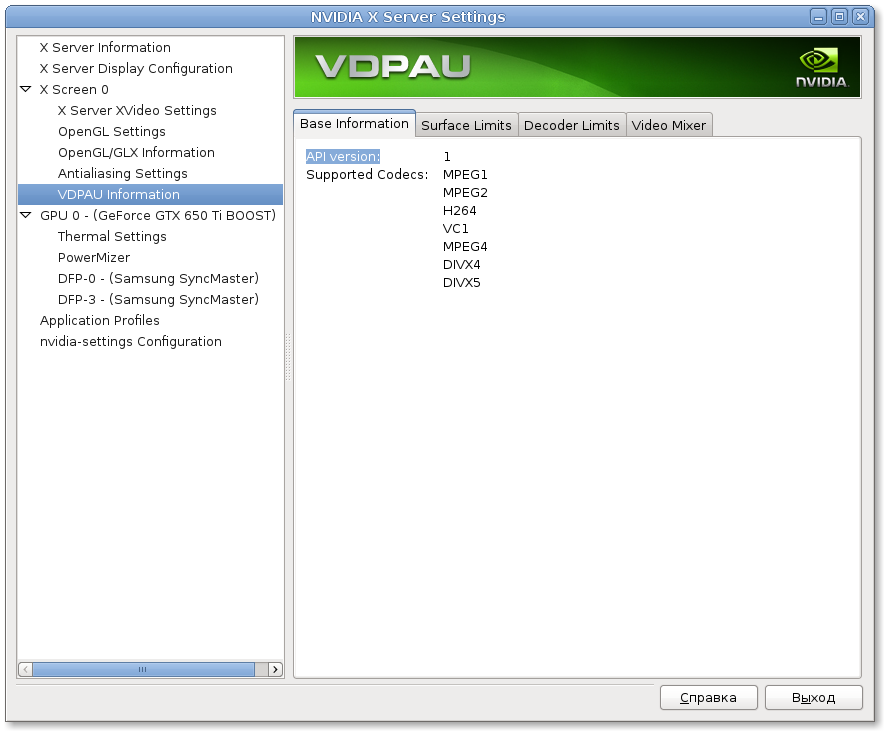884x731 pixels.
Task: Open OpenGL/GLX Information page
Action: coord(136,152)
